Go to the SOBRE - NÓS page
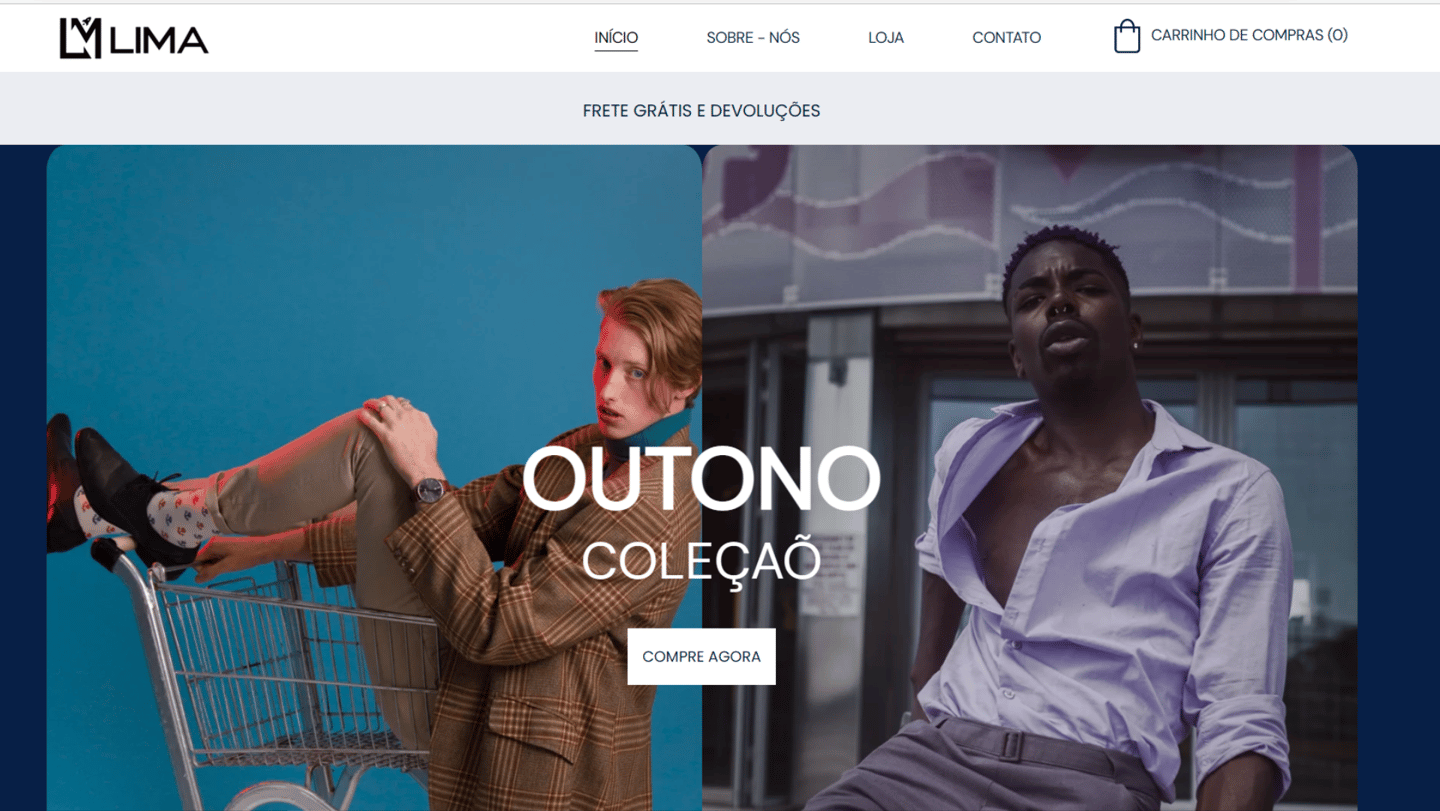 [753, 37]
